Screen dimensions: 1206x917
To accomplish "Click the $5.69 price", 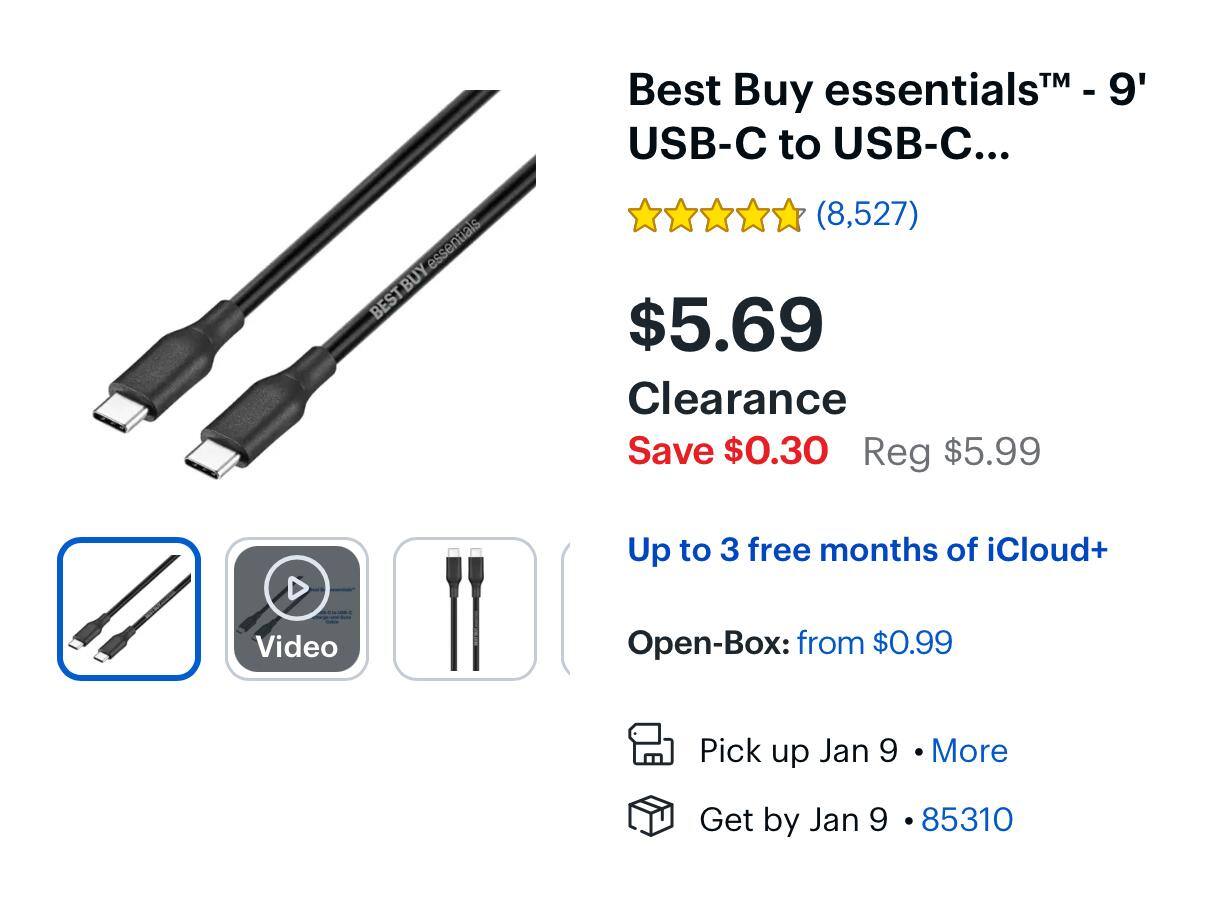I will pos(725,324).
